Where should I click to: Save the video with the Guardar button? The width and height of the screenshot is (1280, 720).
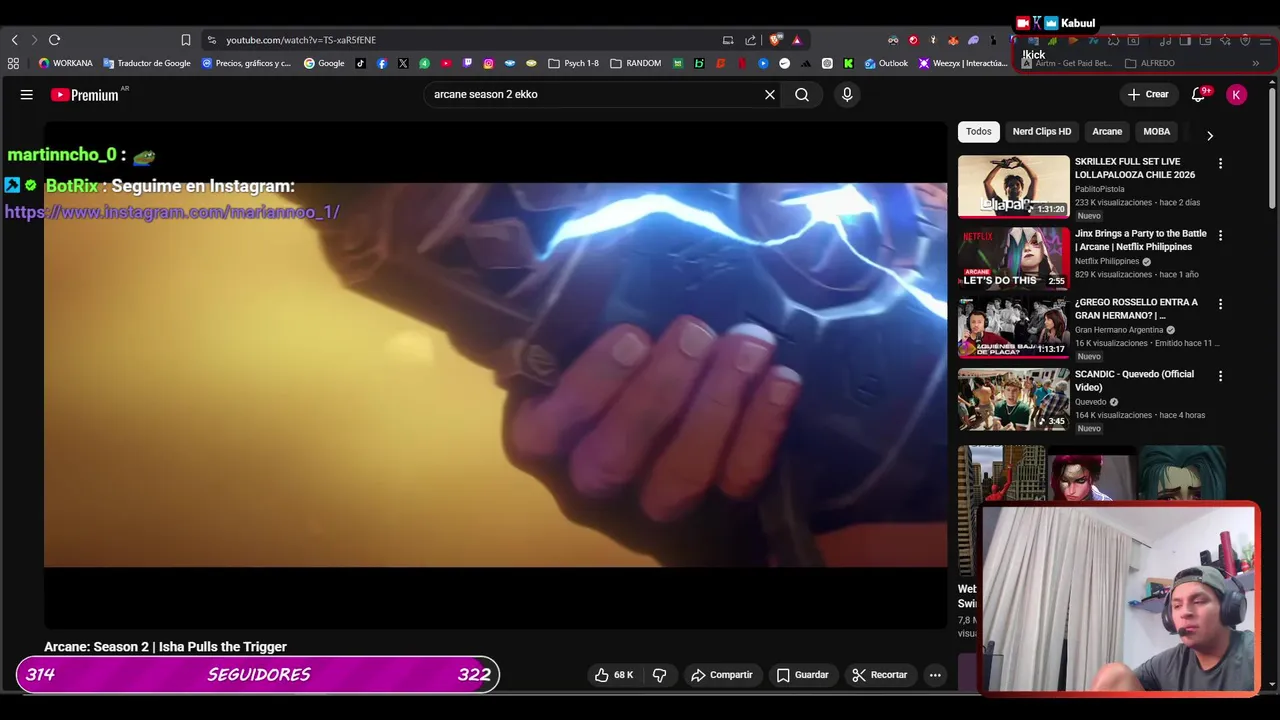[x=803, y=675]
